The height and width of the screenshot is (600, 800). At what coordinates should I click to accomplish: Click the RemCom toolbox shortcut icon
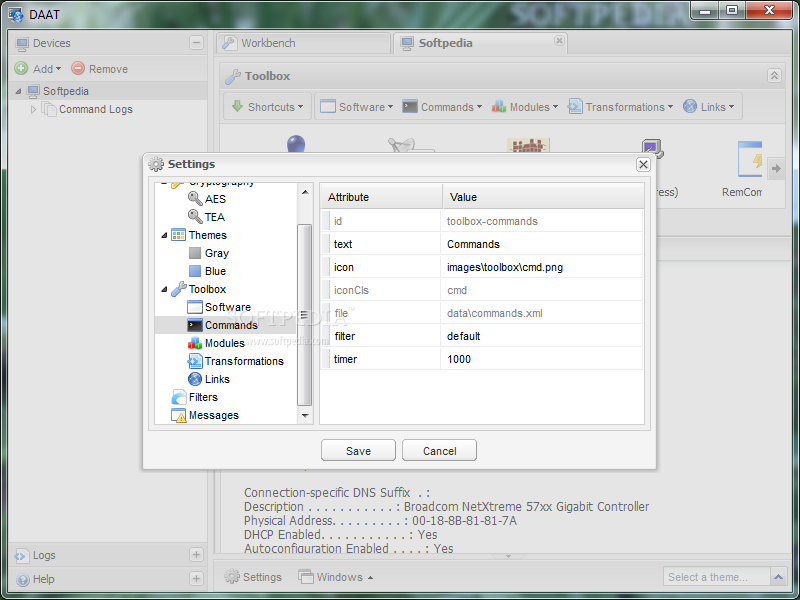tap(749, 159)
